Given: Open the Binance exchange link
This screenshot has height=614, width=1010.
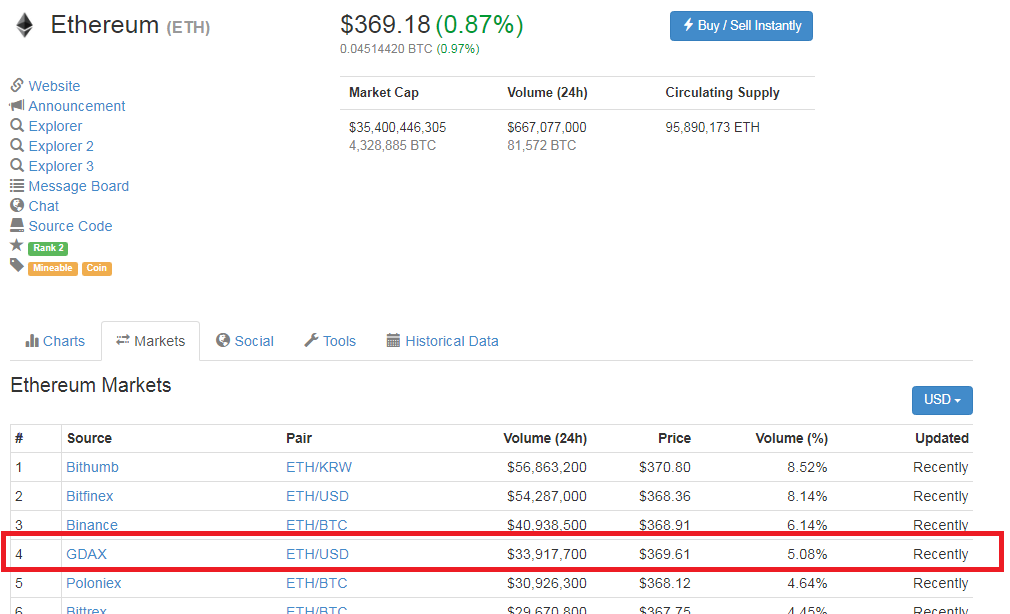Looking at the screenshot, I should [x=92, y=525].
